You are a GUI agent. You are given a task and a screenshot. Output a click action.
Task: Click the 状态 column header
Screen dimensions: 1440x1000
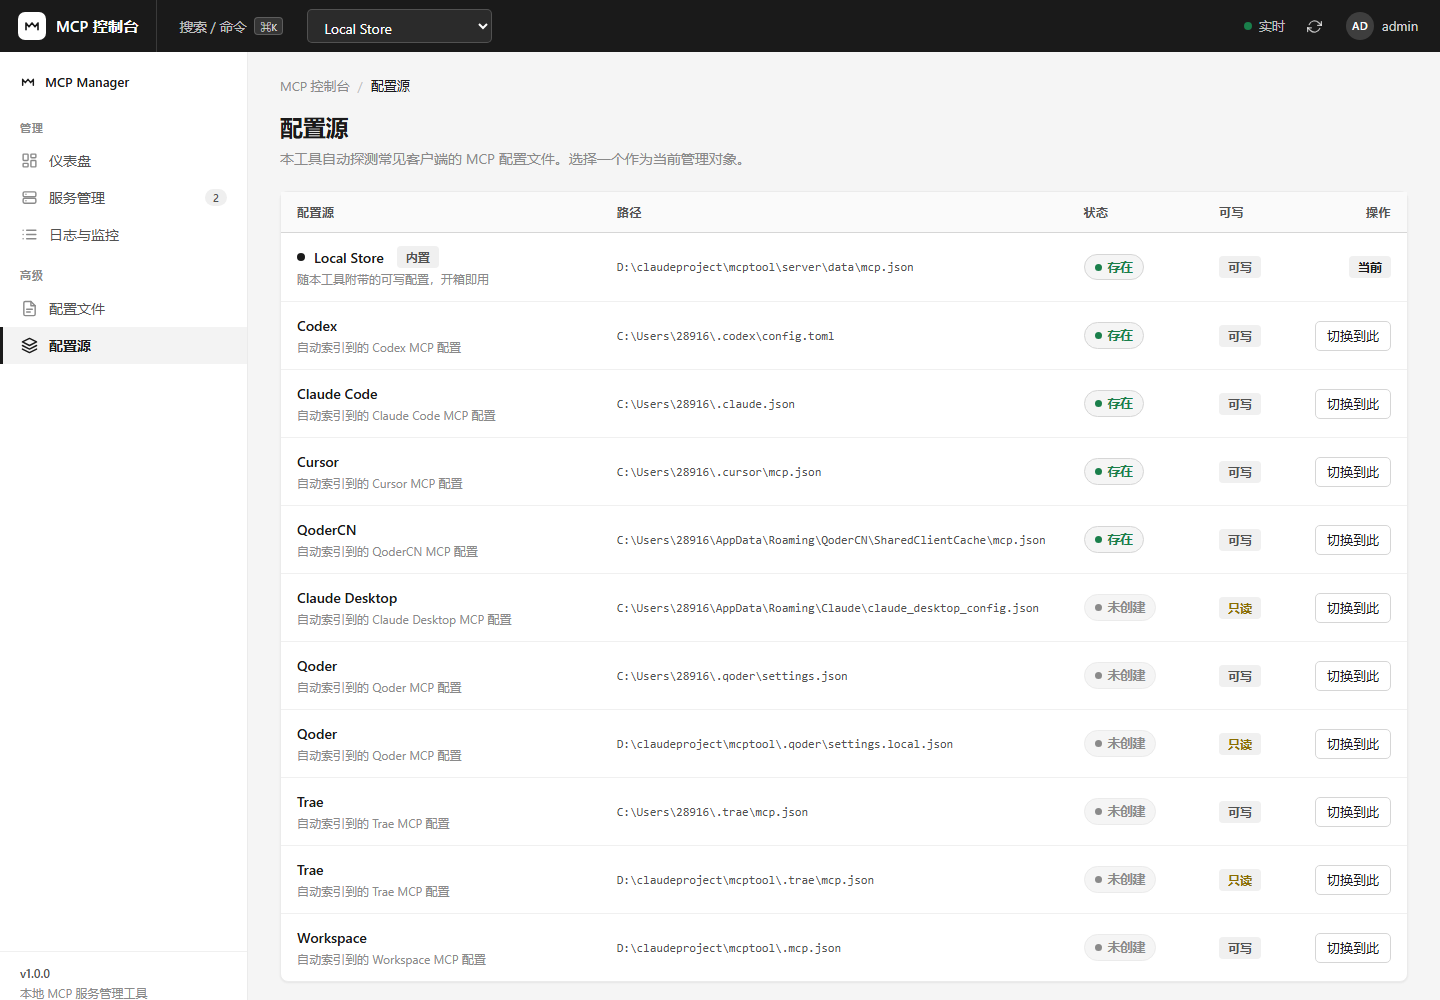pos(1096,212)
